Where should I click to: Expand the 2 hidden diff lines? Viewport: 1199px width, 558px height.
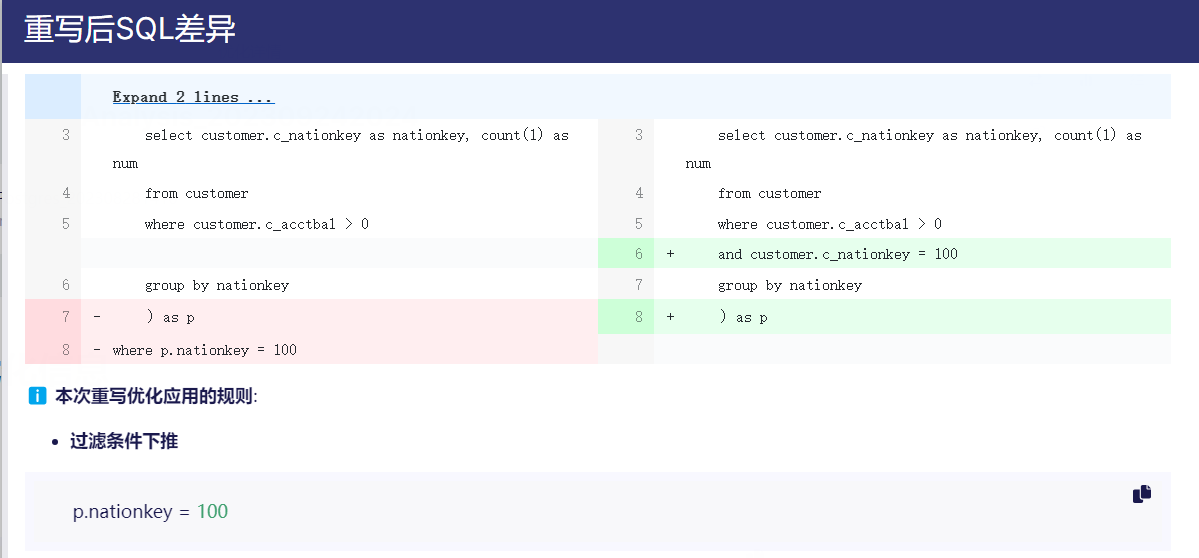(x=193, y=97)
